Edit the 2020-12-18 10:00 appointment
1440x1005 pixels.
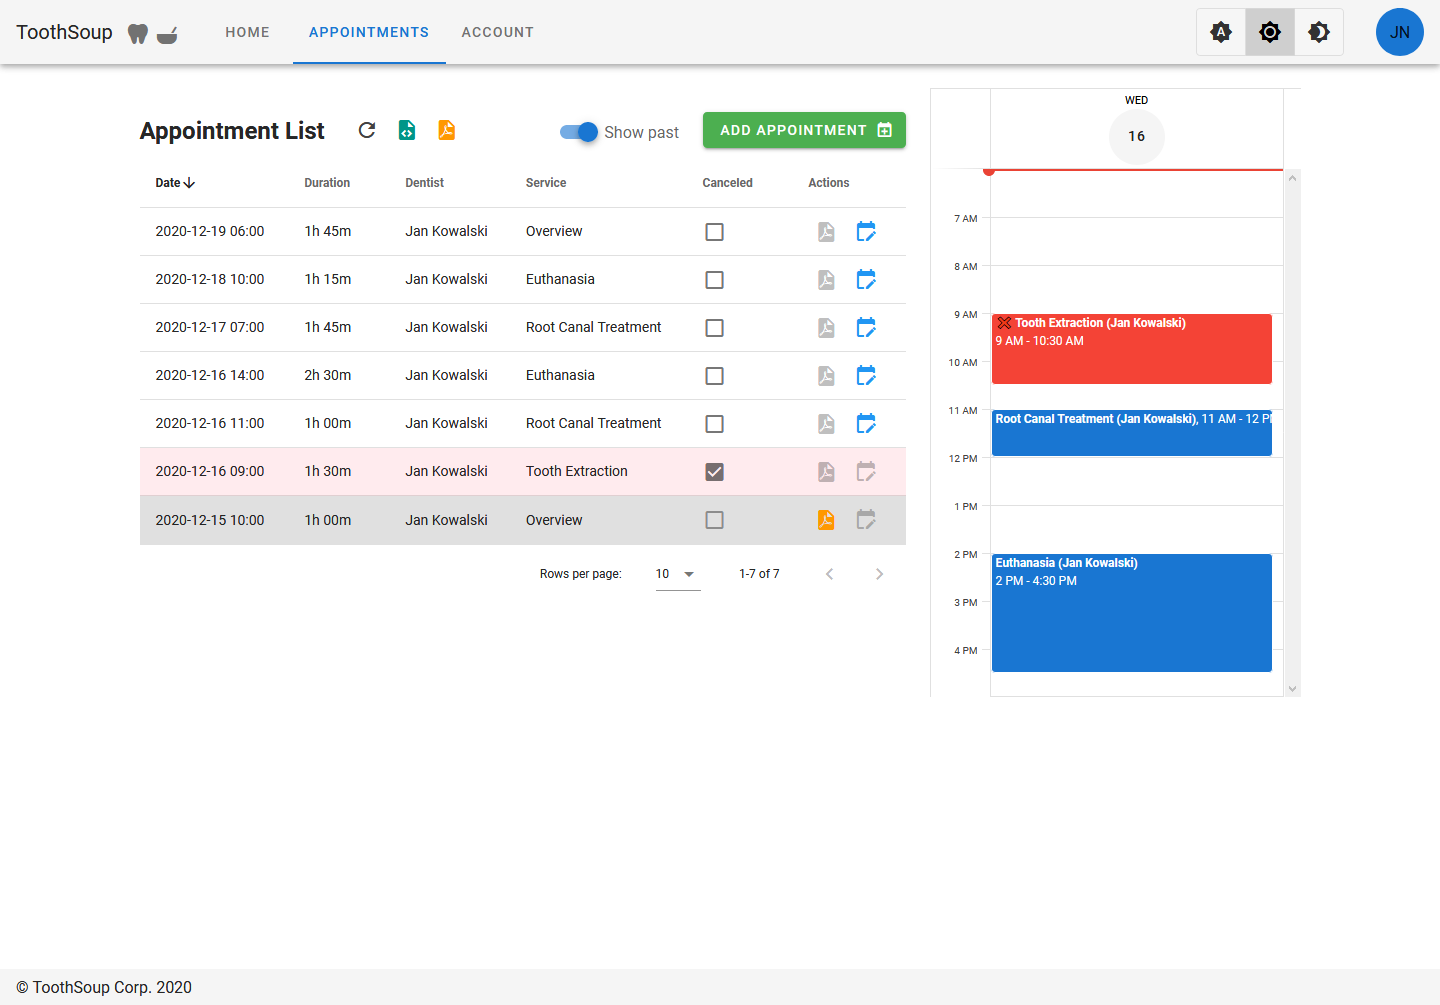(x=866, y=280)
